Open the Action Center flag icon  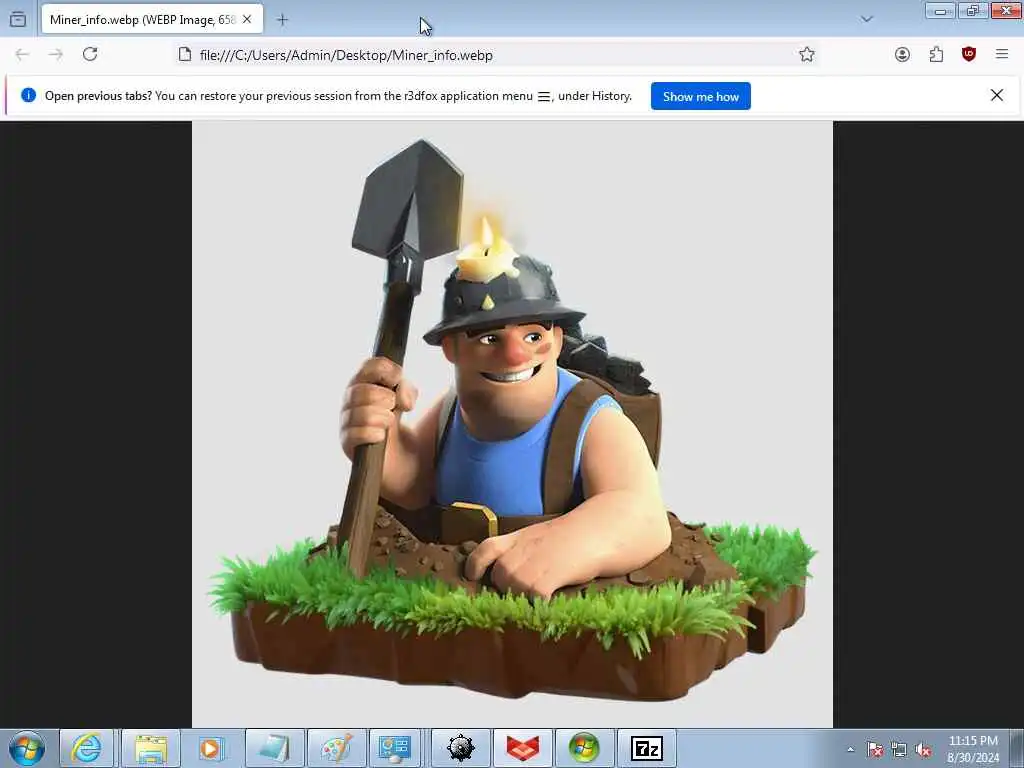(x=874, y=749)
